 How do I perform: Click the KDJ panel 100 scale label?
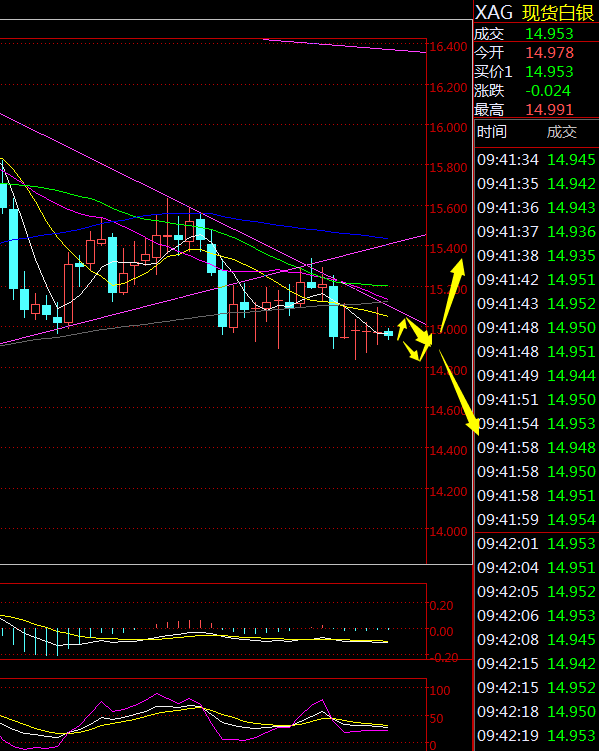tap(440, 690)
